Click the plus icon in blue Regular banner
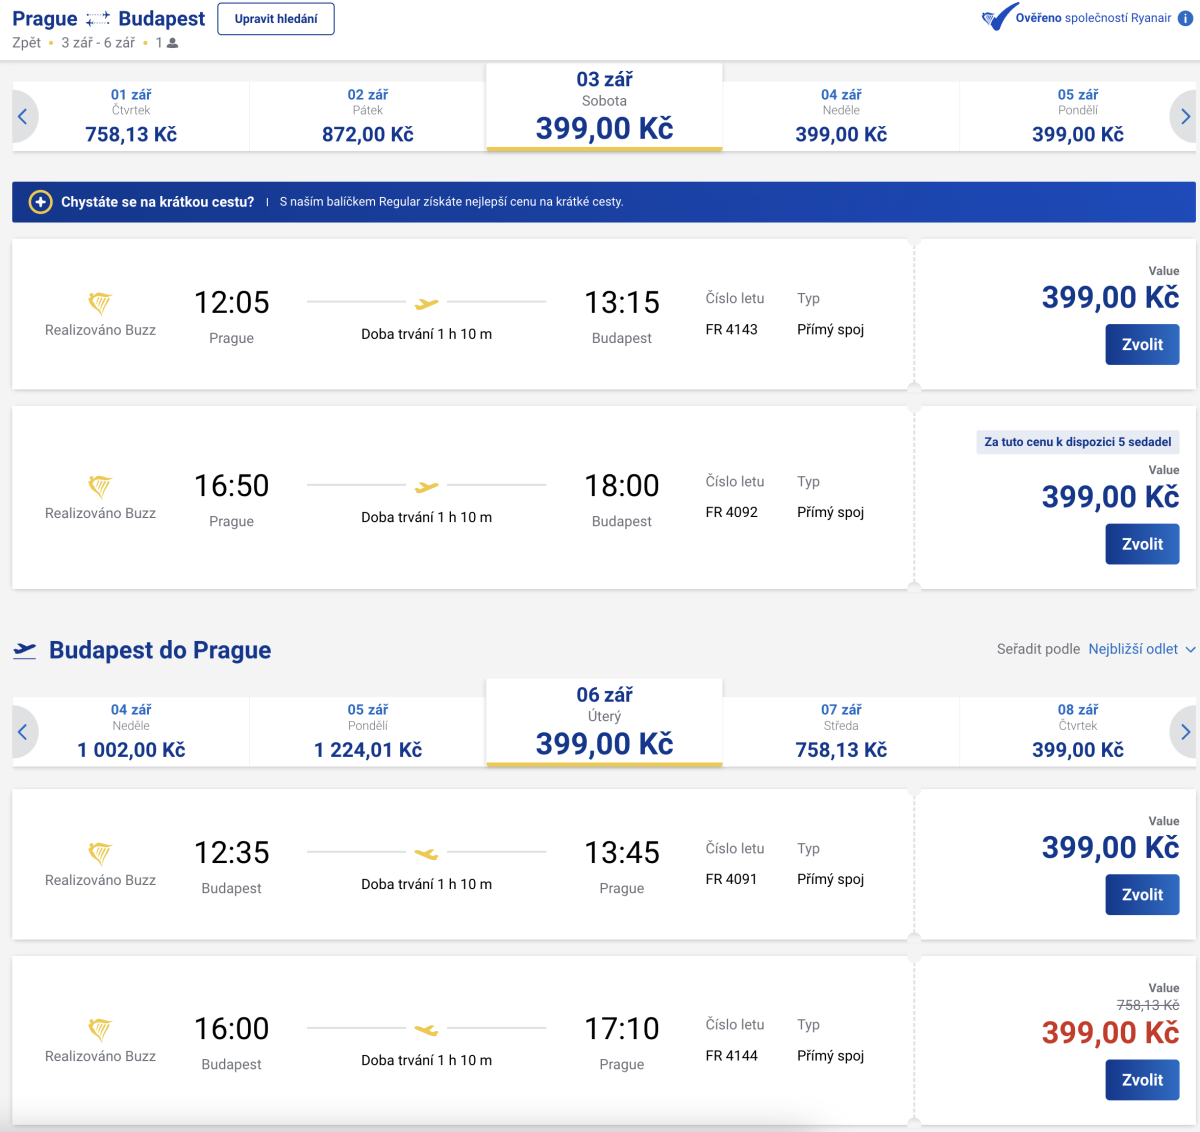This screenshot has width=1200, height=1132. (40, 202)
